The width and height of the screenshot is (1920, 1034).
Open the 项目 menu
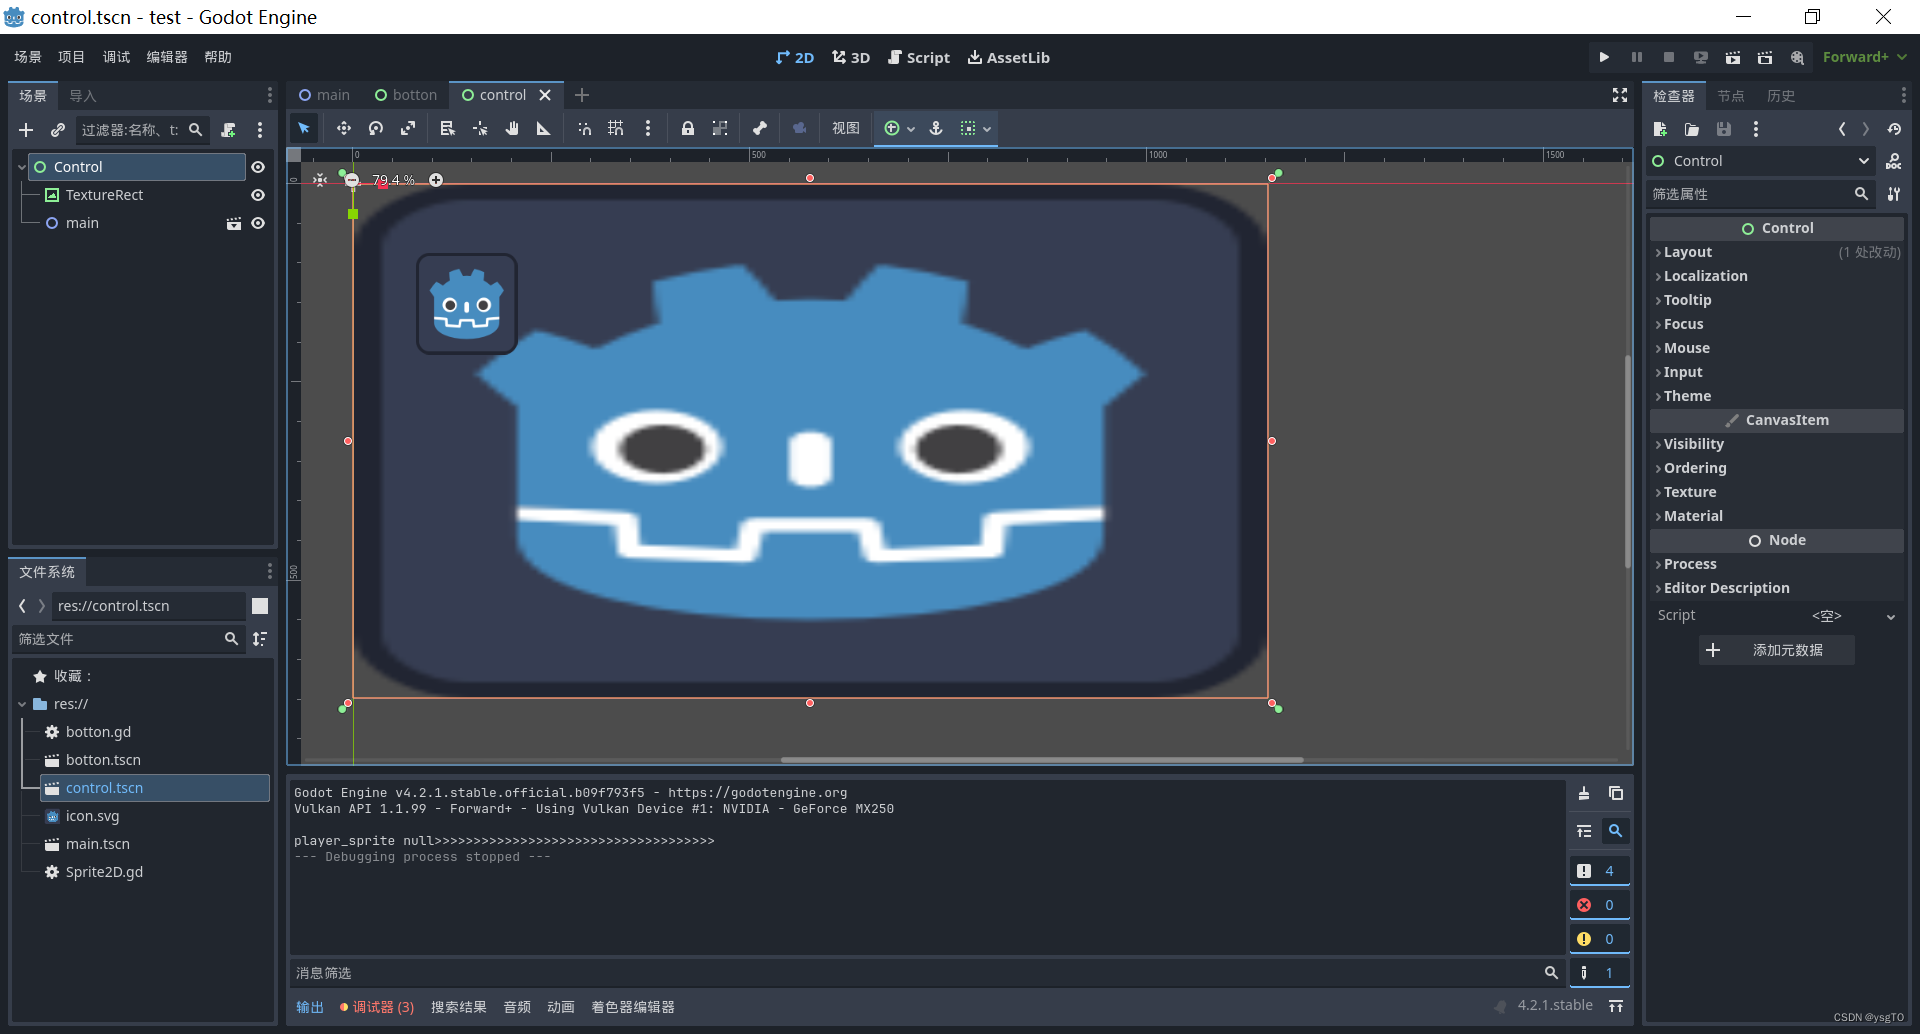click(71, 57)
